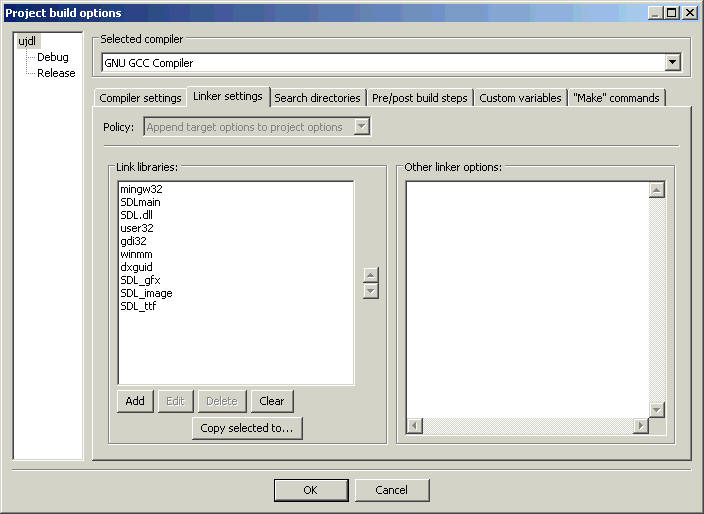This screenshot has height=514, width=704.
Task: Click the Copy selected to... button
Action: pos(247,428)
